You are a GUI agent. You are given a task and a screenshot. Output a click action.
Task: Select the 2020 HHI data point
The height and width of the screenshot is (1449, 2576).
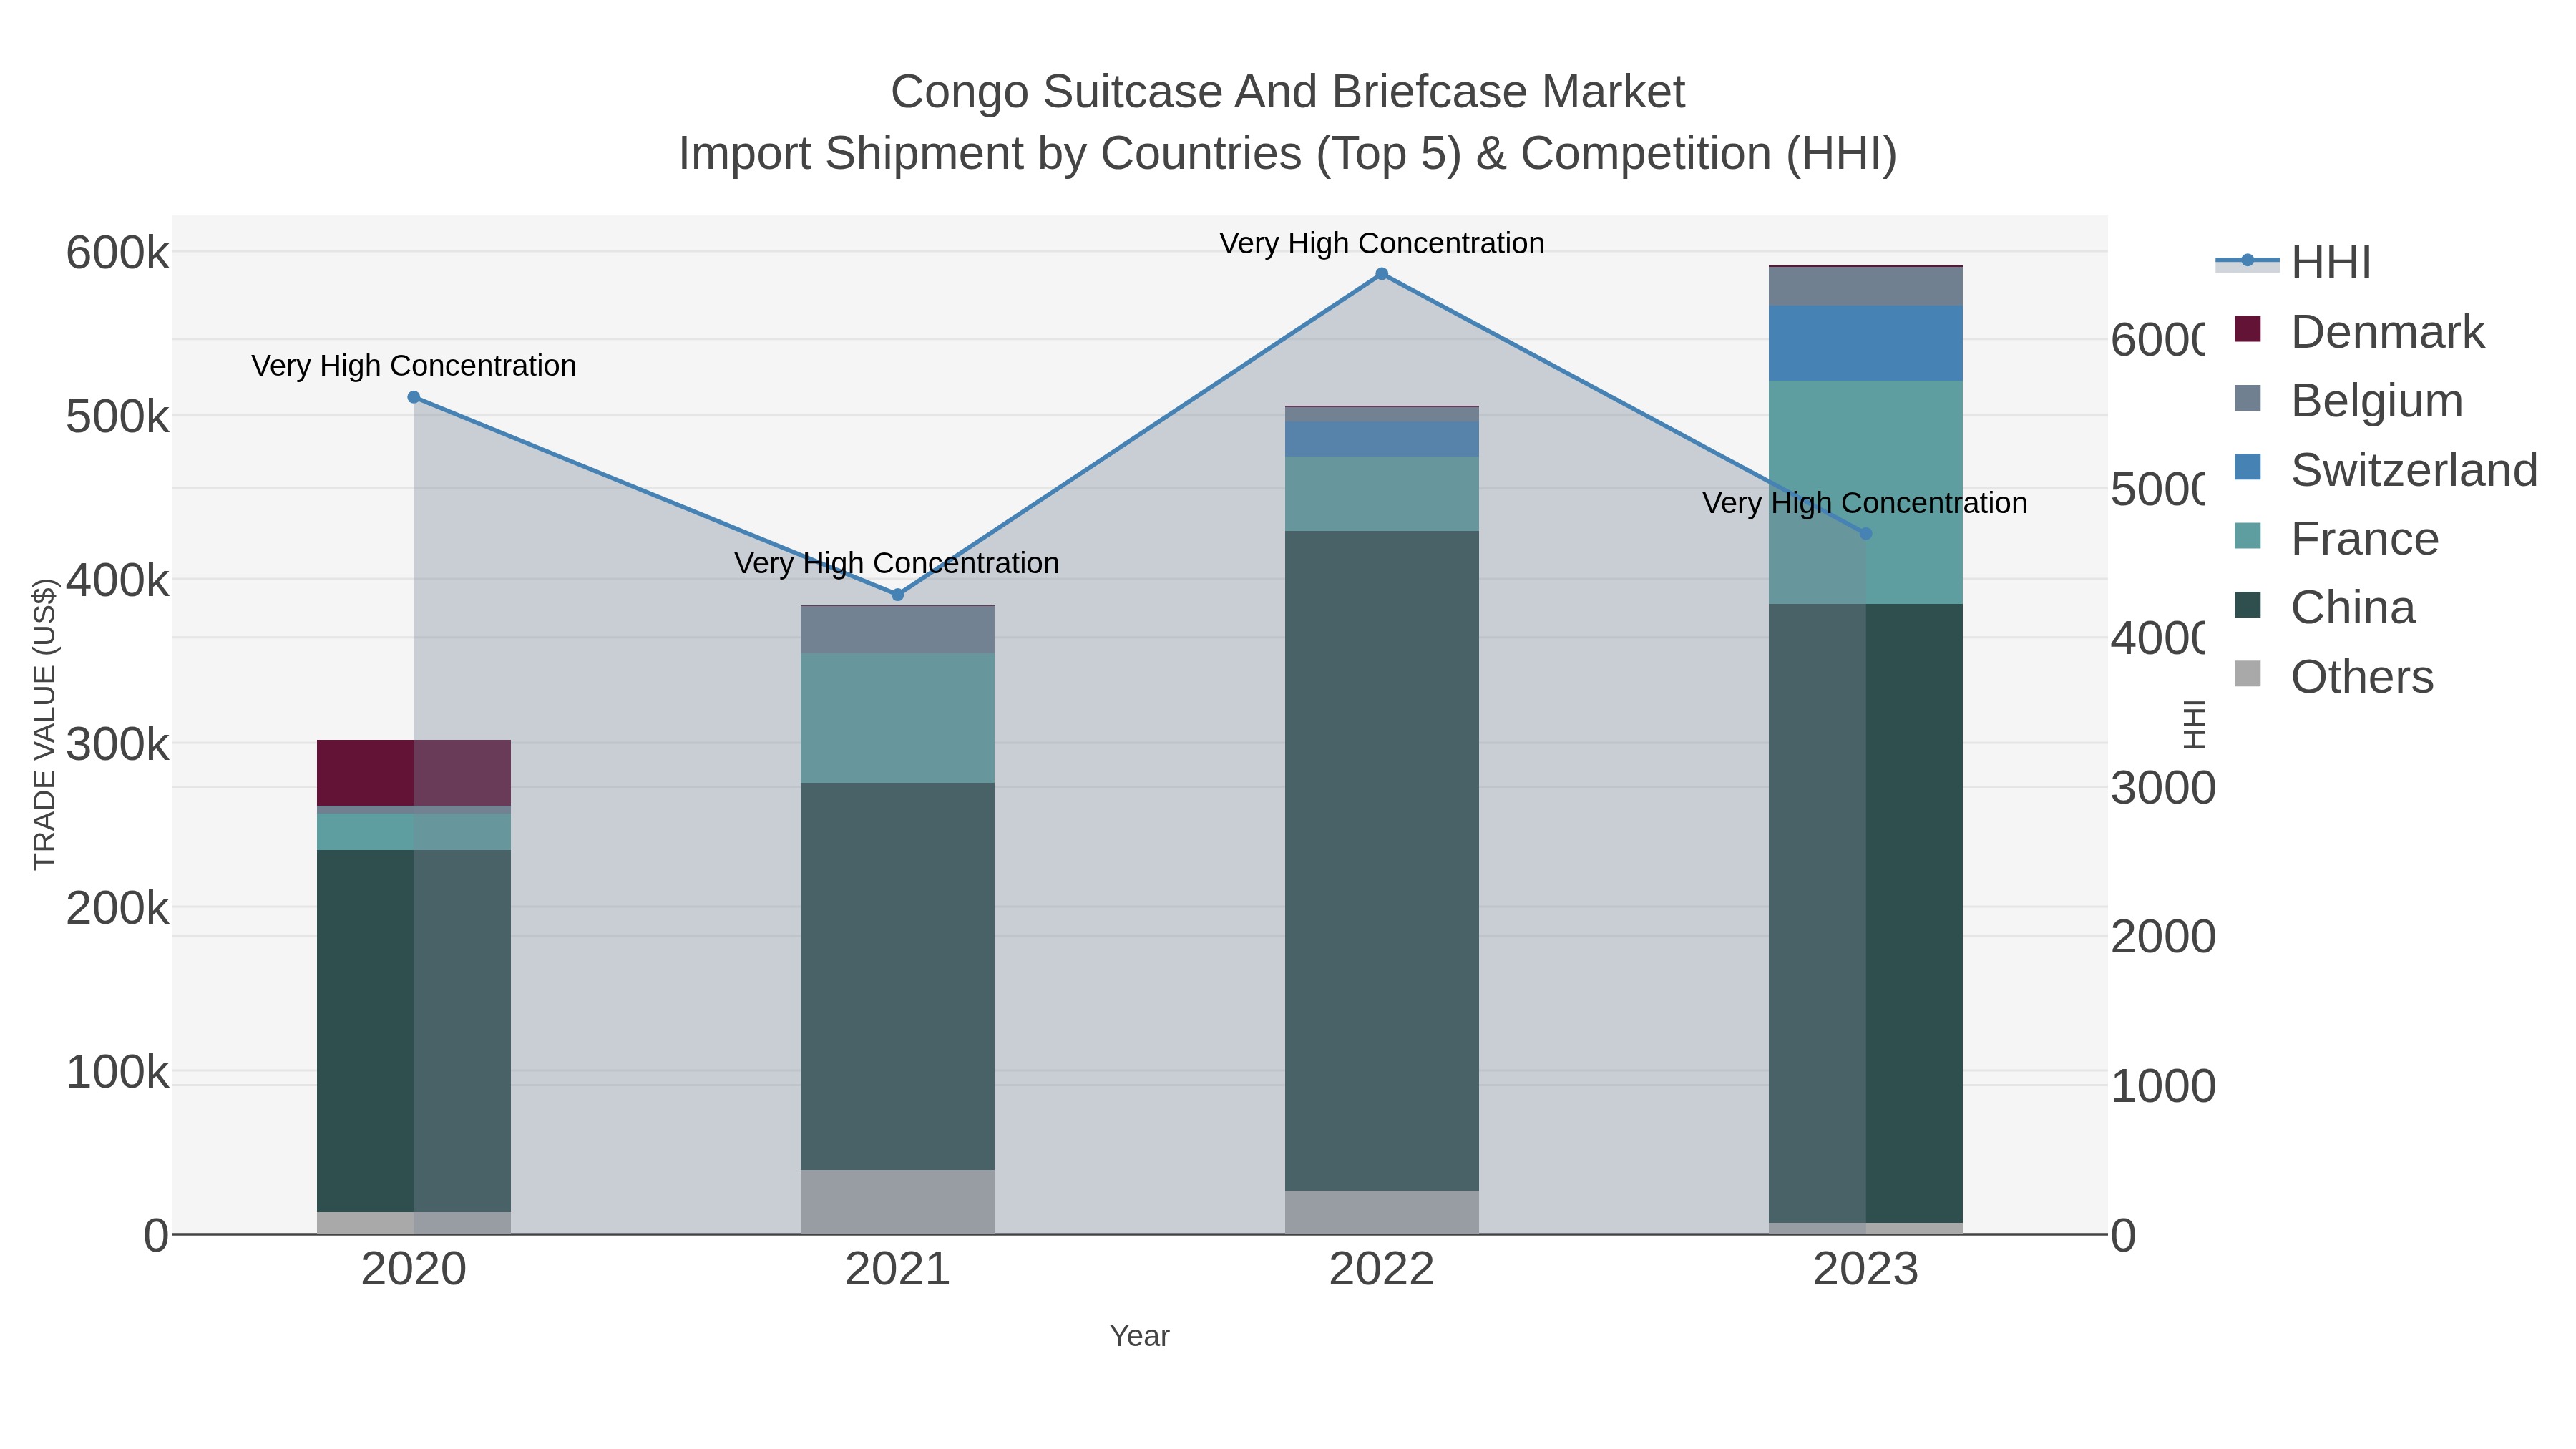tap(414, 397)
